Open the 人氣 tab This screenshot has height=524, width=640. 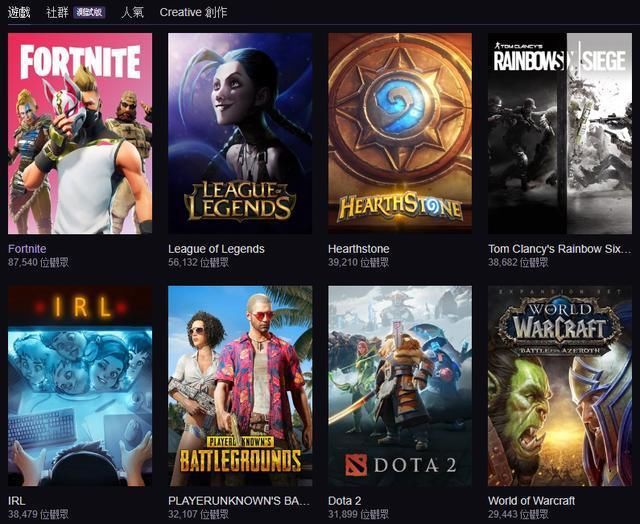pyautogui.click(x=133, y=12)
